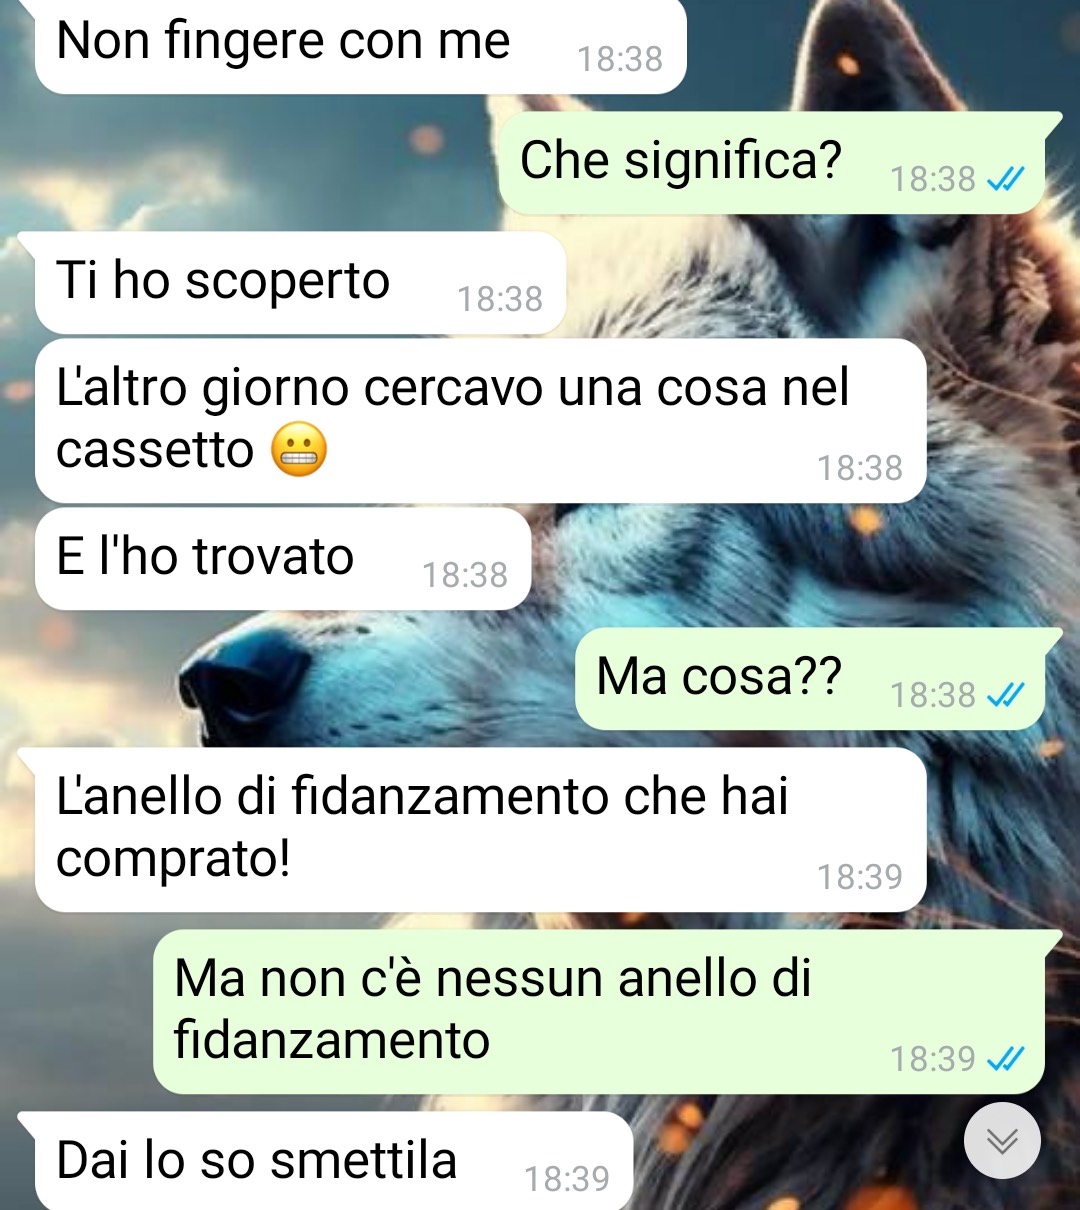
Task: Tap the 18:39 timestamp on the engagement ring message
Action: coord(860,877)
